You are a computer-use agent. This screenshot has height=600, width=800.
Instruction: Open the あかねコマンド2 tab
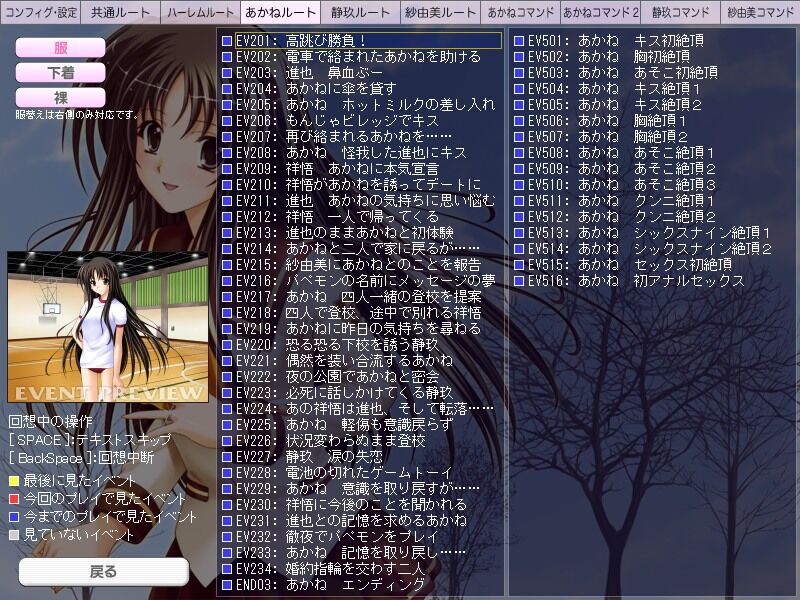coord(601,12)
